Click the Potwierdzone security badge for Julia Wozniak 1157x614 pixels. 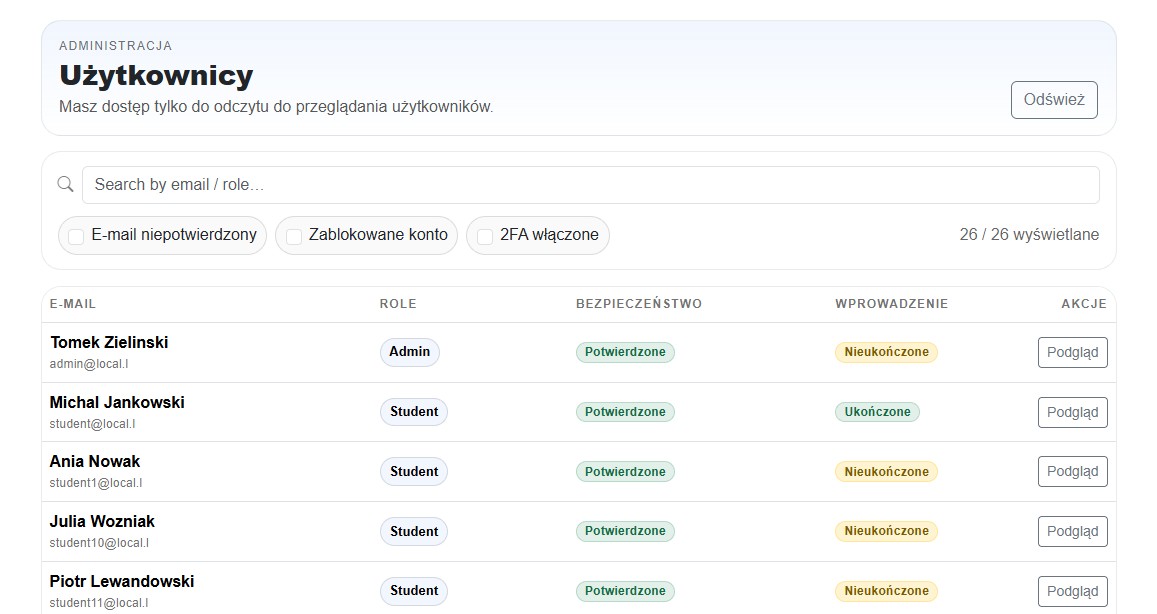click(x=624, y=531)
